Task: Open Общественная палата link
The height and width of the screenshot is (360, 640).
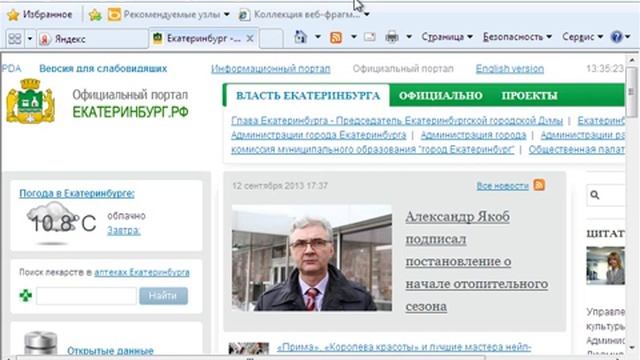Action: coord(577,149)
